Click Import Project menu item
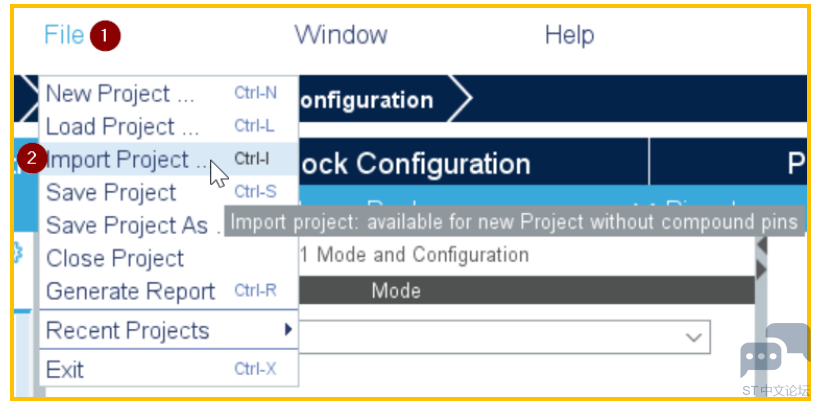Screen dimensions: 819x406 169,159
